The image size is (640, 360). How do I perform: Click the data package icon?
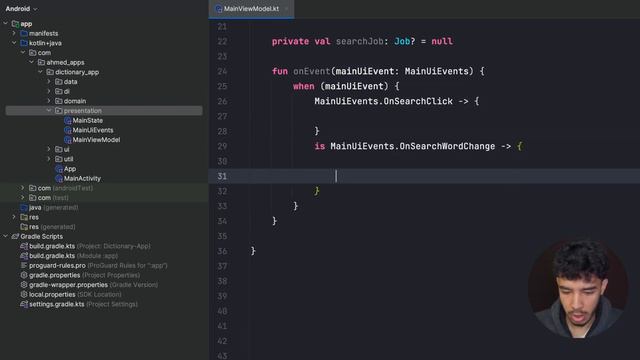point(58,82)
